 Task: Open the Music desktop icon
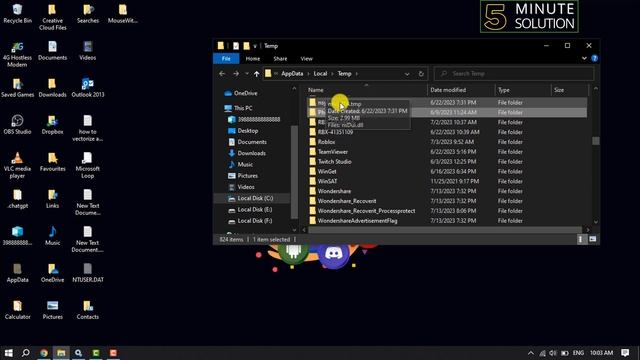coord(52,236)
